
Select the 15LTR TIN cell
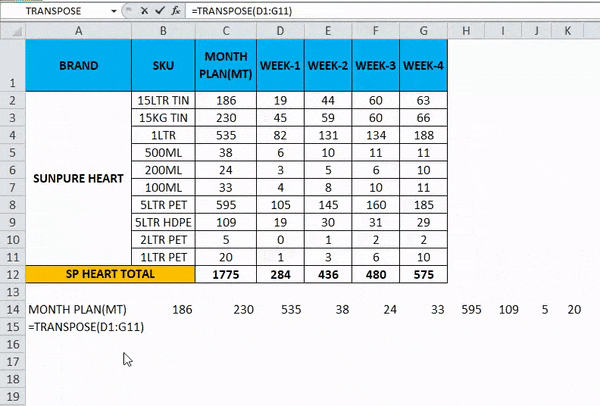[x=163, y=100]
